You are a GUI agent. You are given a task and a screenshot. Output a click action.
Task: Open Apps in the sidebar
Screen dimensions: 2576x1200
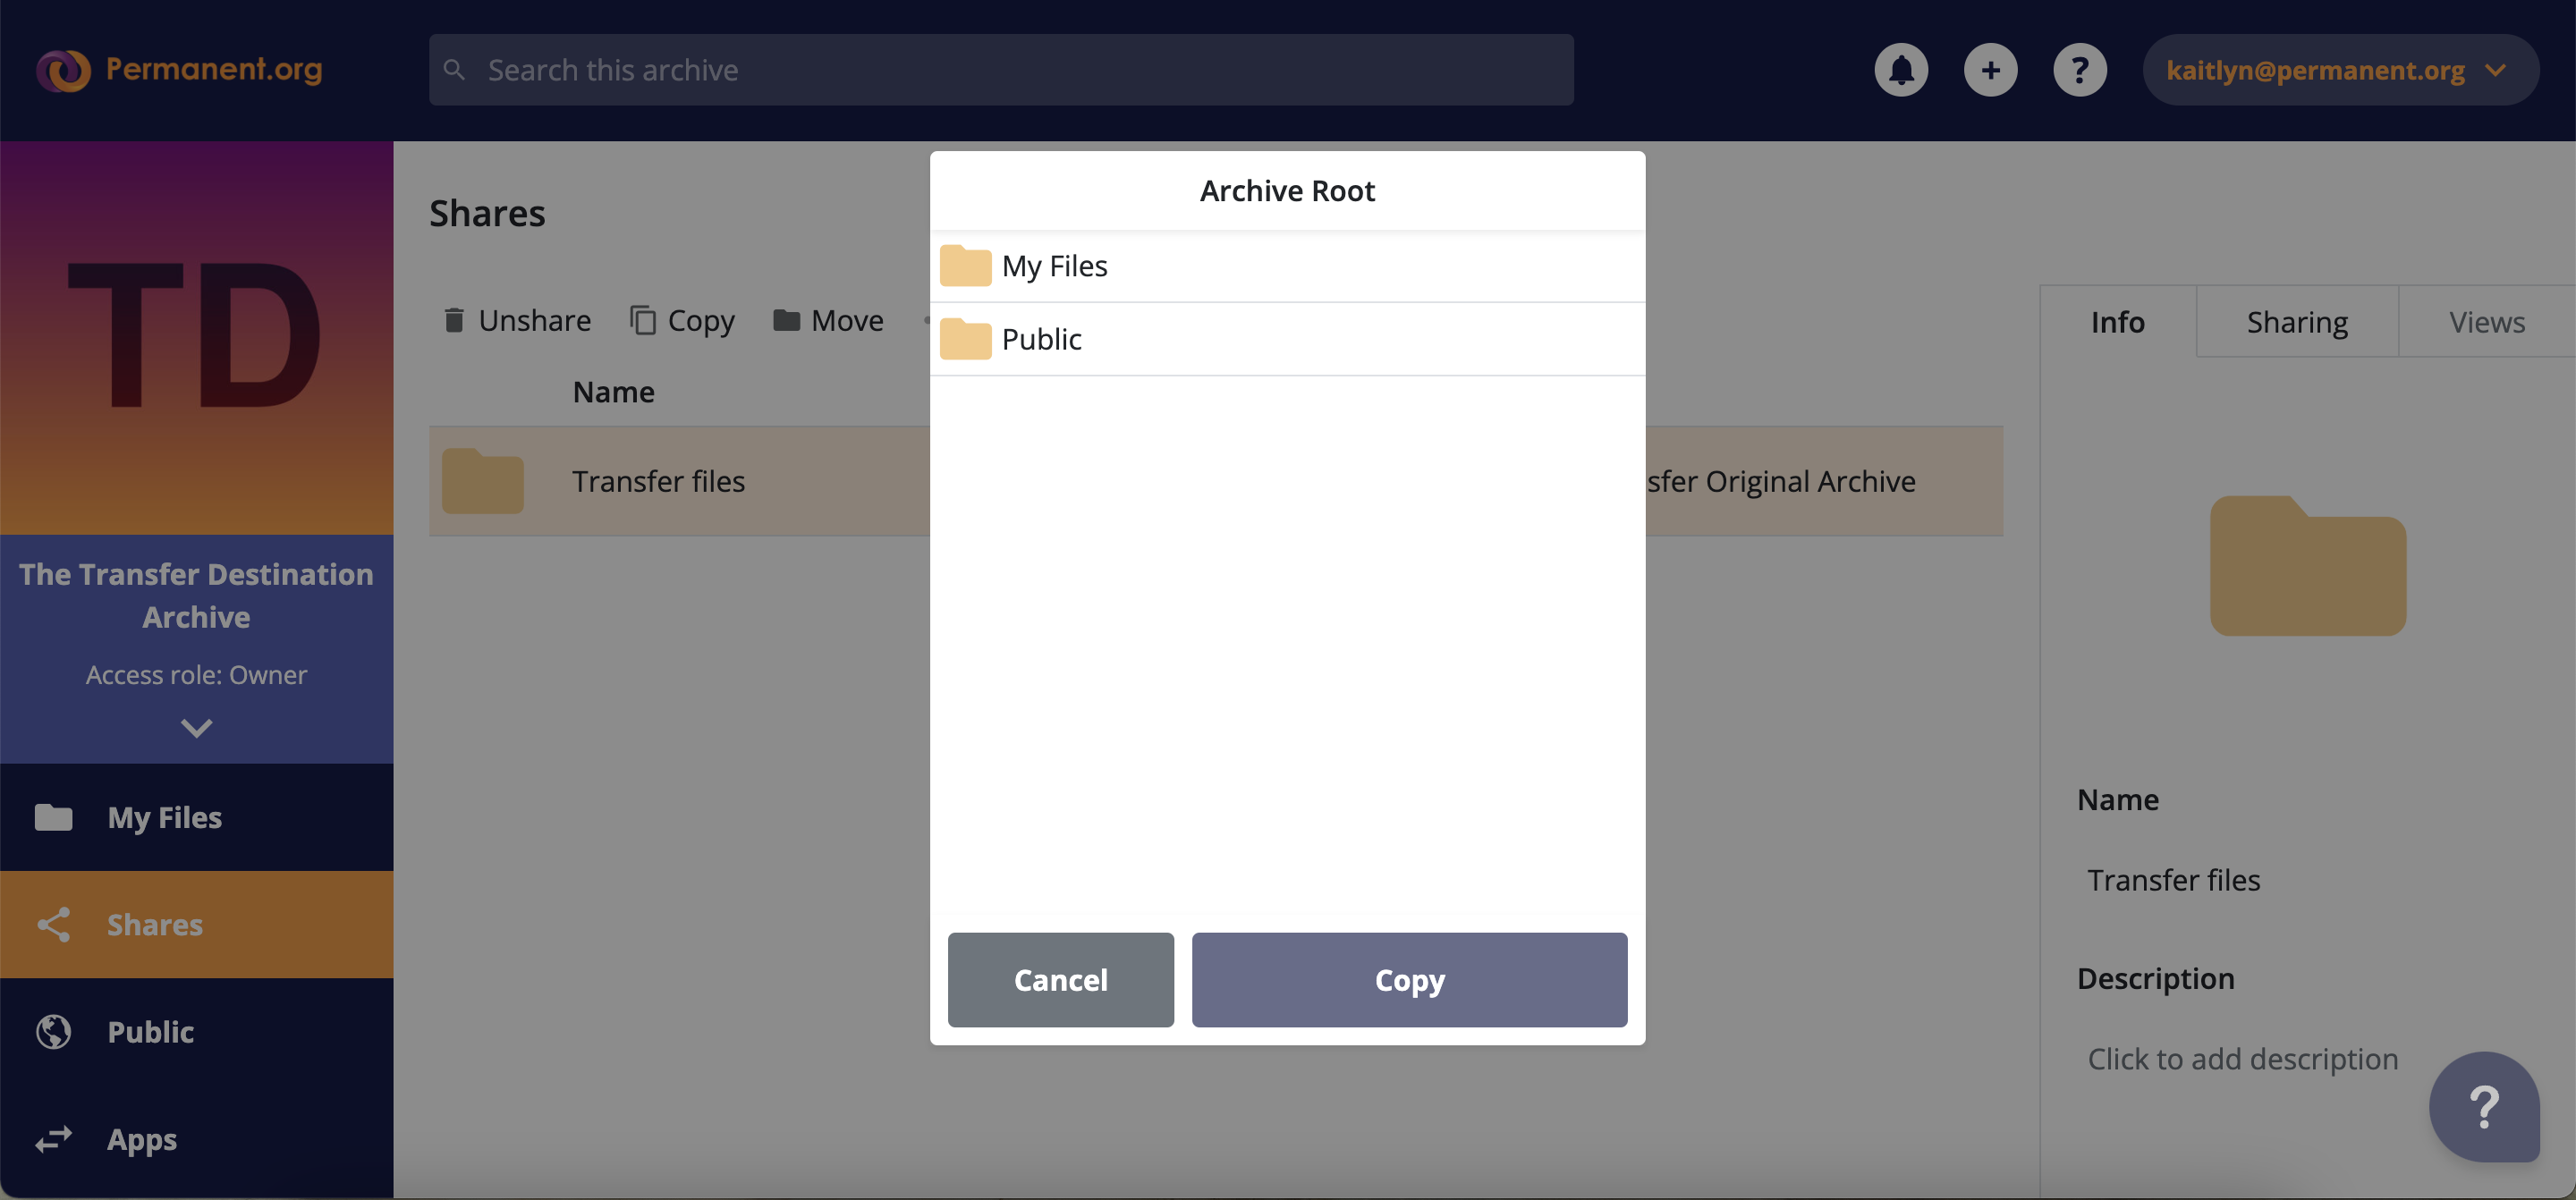click(142, 1139)
